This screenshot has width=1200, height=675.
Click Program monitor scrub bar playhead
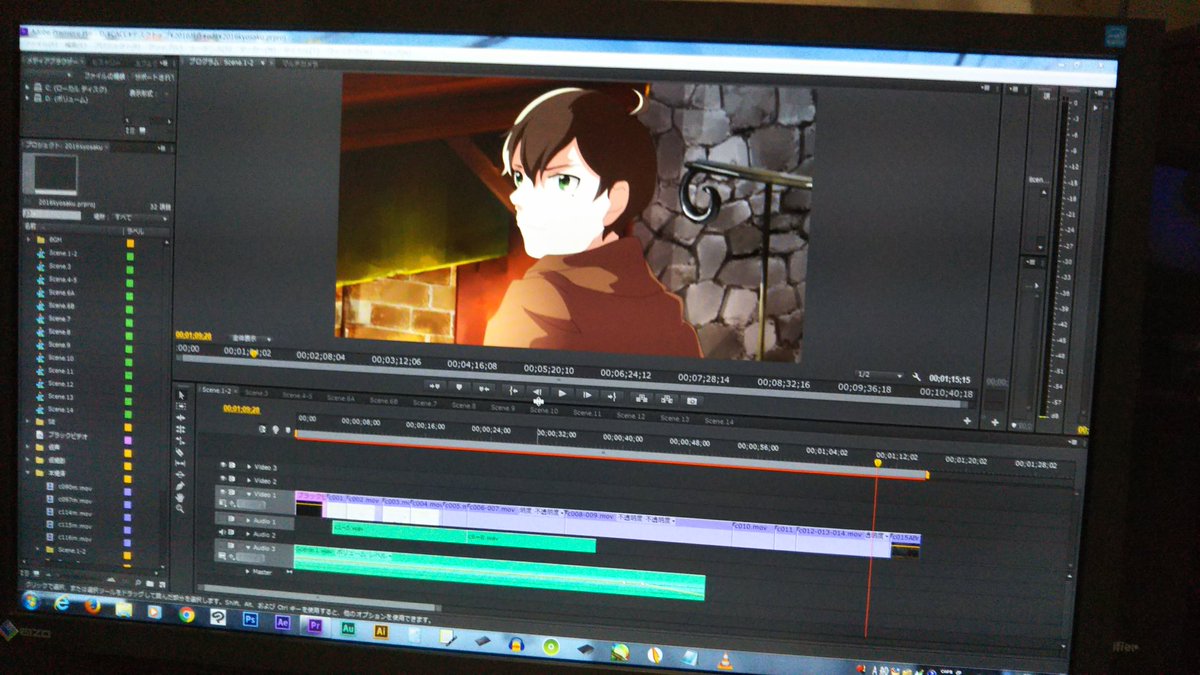pos(253,352)
